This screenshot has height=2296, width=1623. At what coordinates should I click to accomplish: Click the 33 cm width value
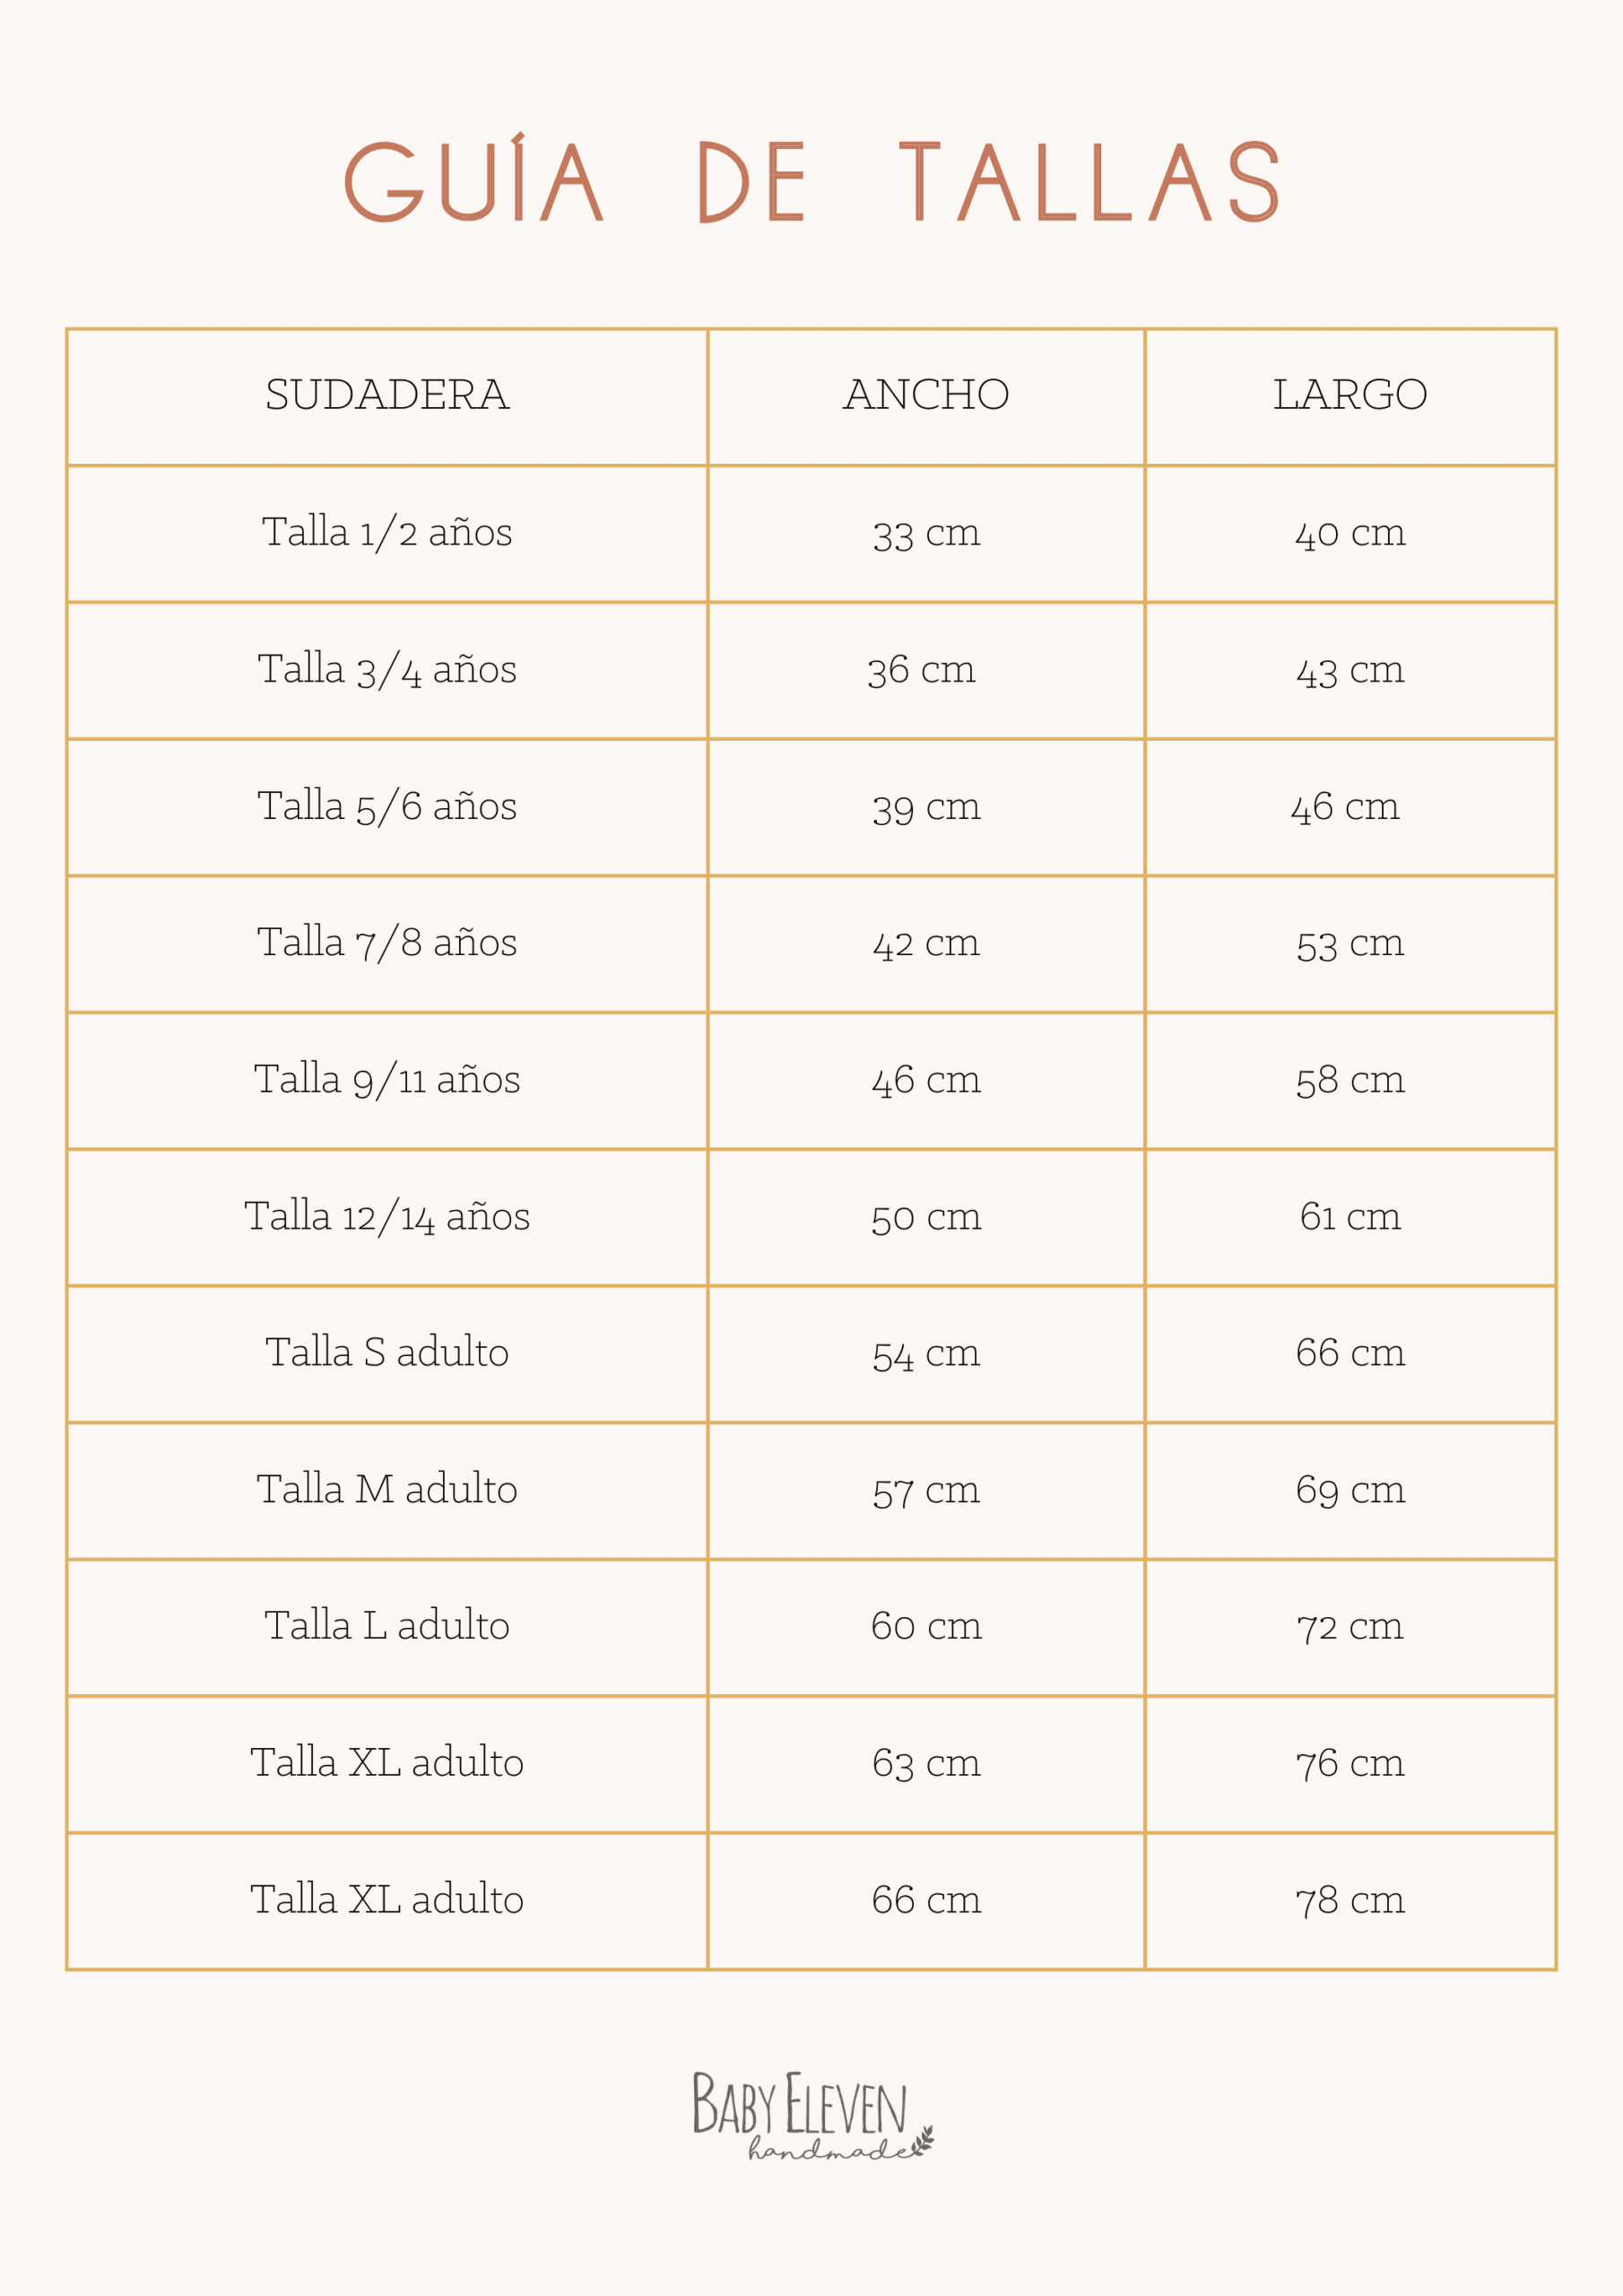tap(926, 533)
